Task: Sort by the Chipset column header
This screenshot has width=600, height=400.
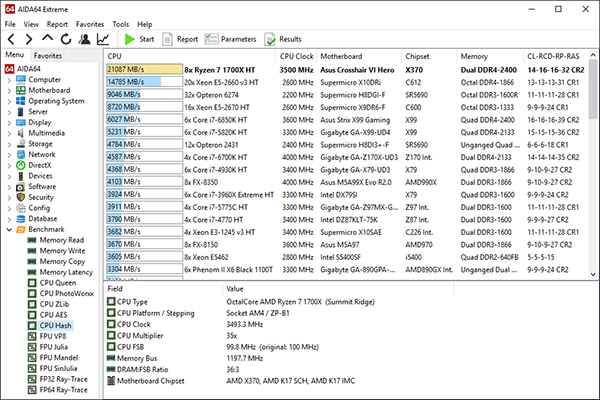Action: point(429,56)
